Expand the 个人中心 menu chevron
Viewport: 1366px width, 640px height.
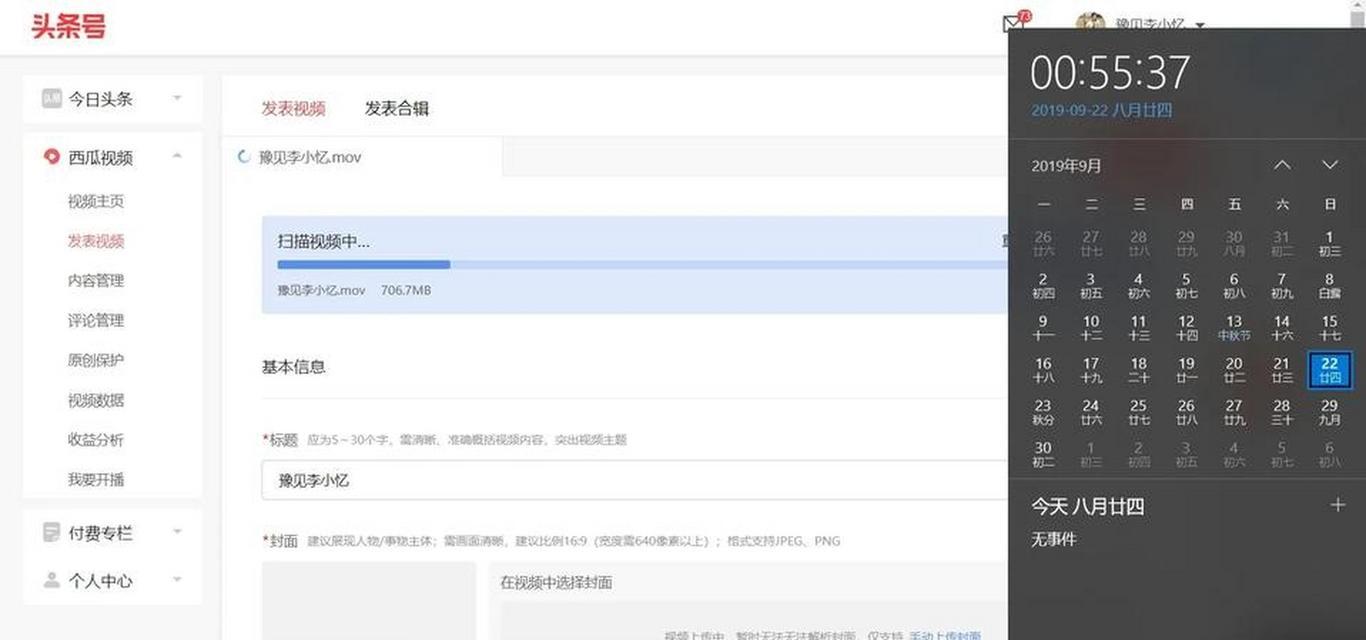coord(177,580)
